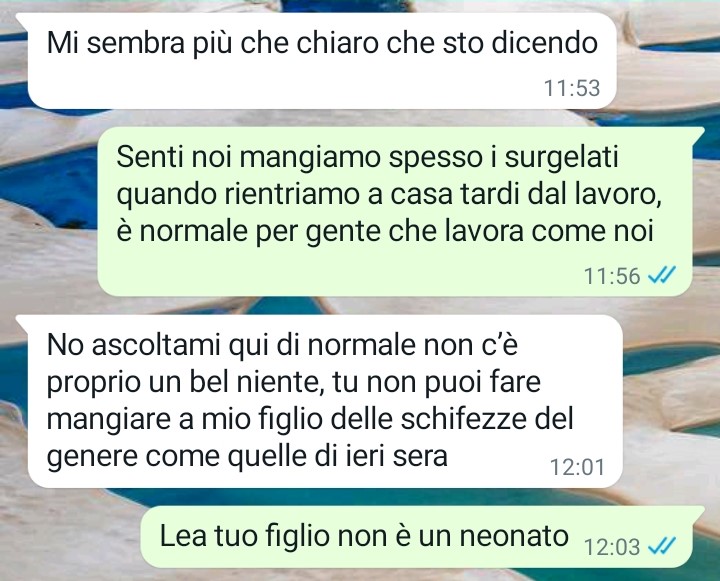Select the message 'No ascoltami qui di normale'

pyautogui.click(x=325, y=401)
